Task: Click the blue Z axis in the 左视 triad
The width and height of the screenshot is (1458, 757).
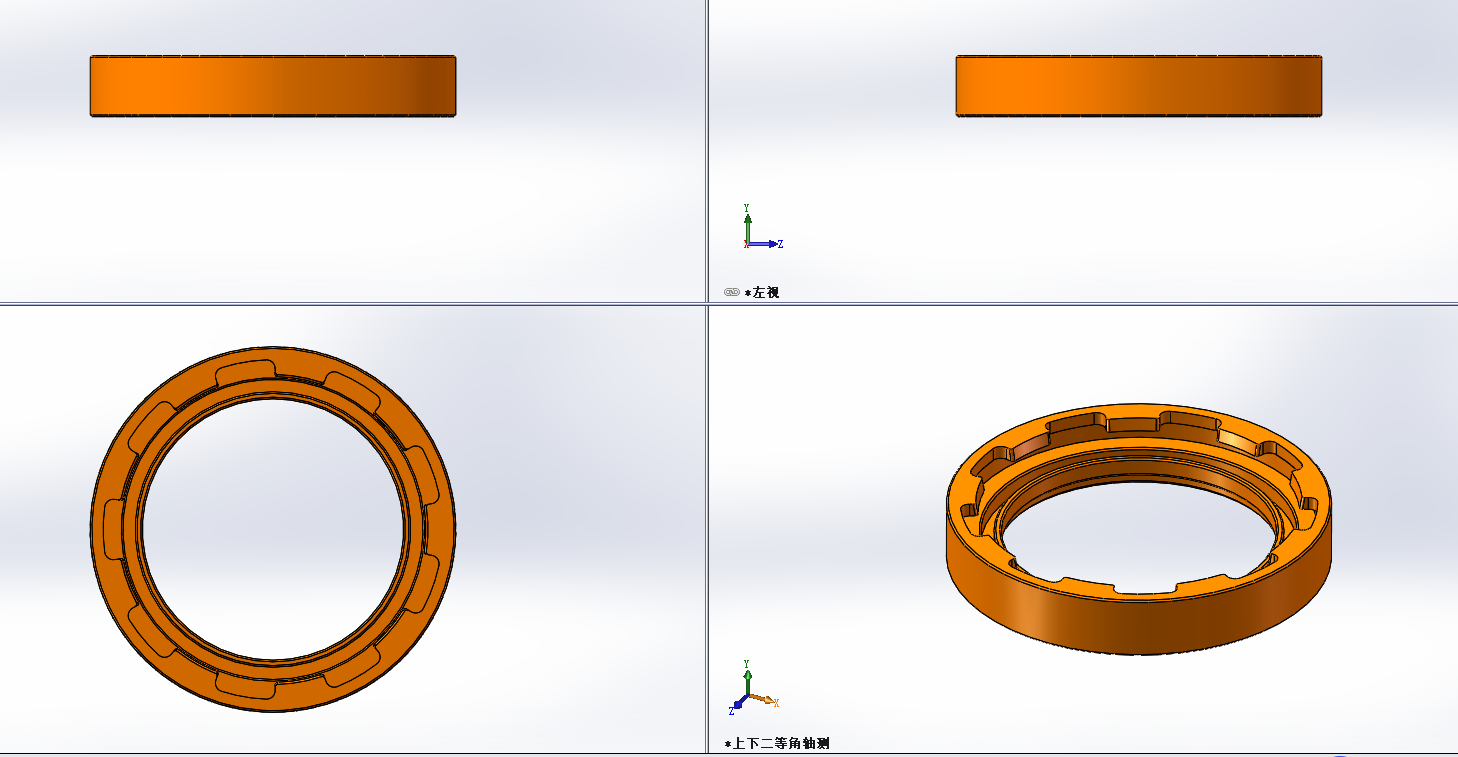Action: 765,244
